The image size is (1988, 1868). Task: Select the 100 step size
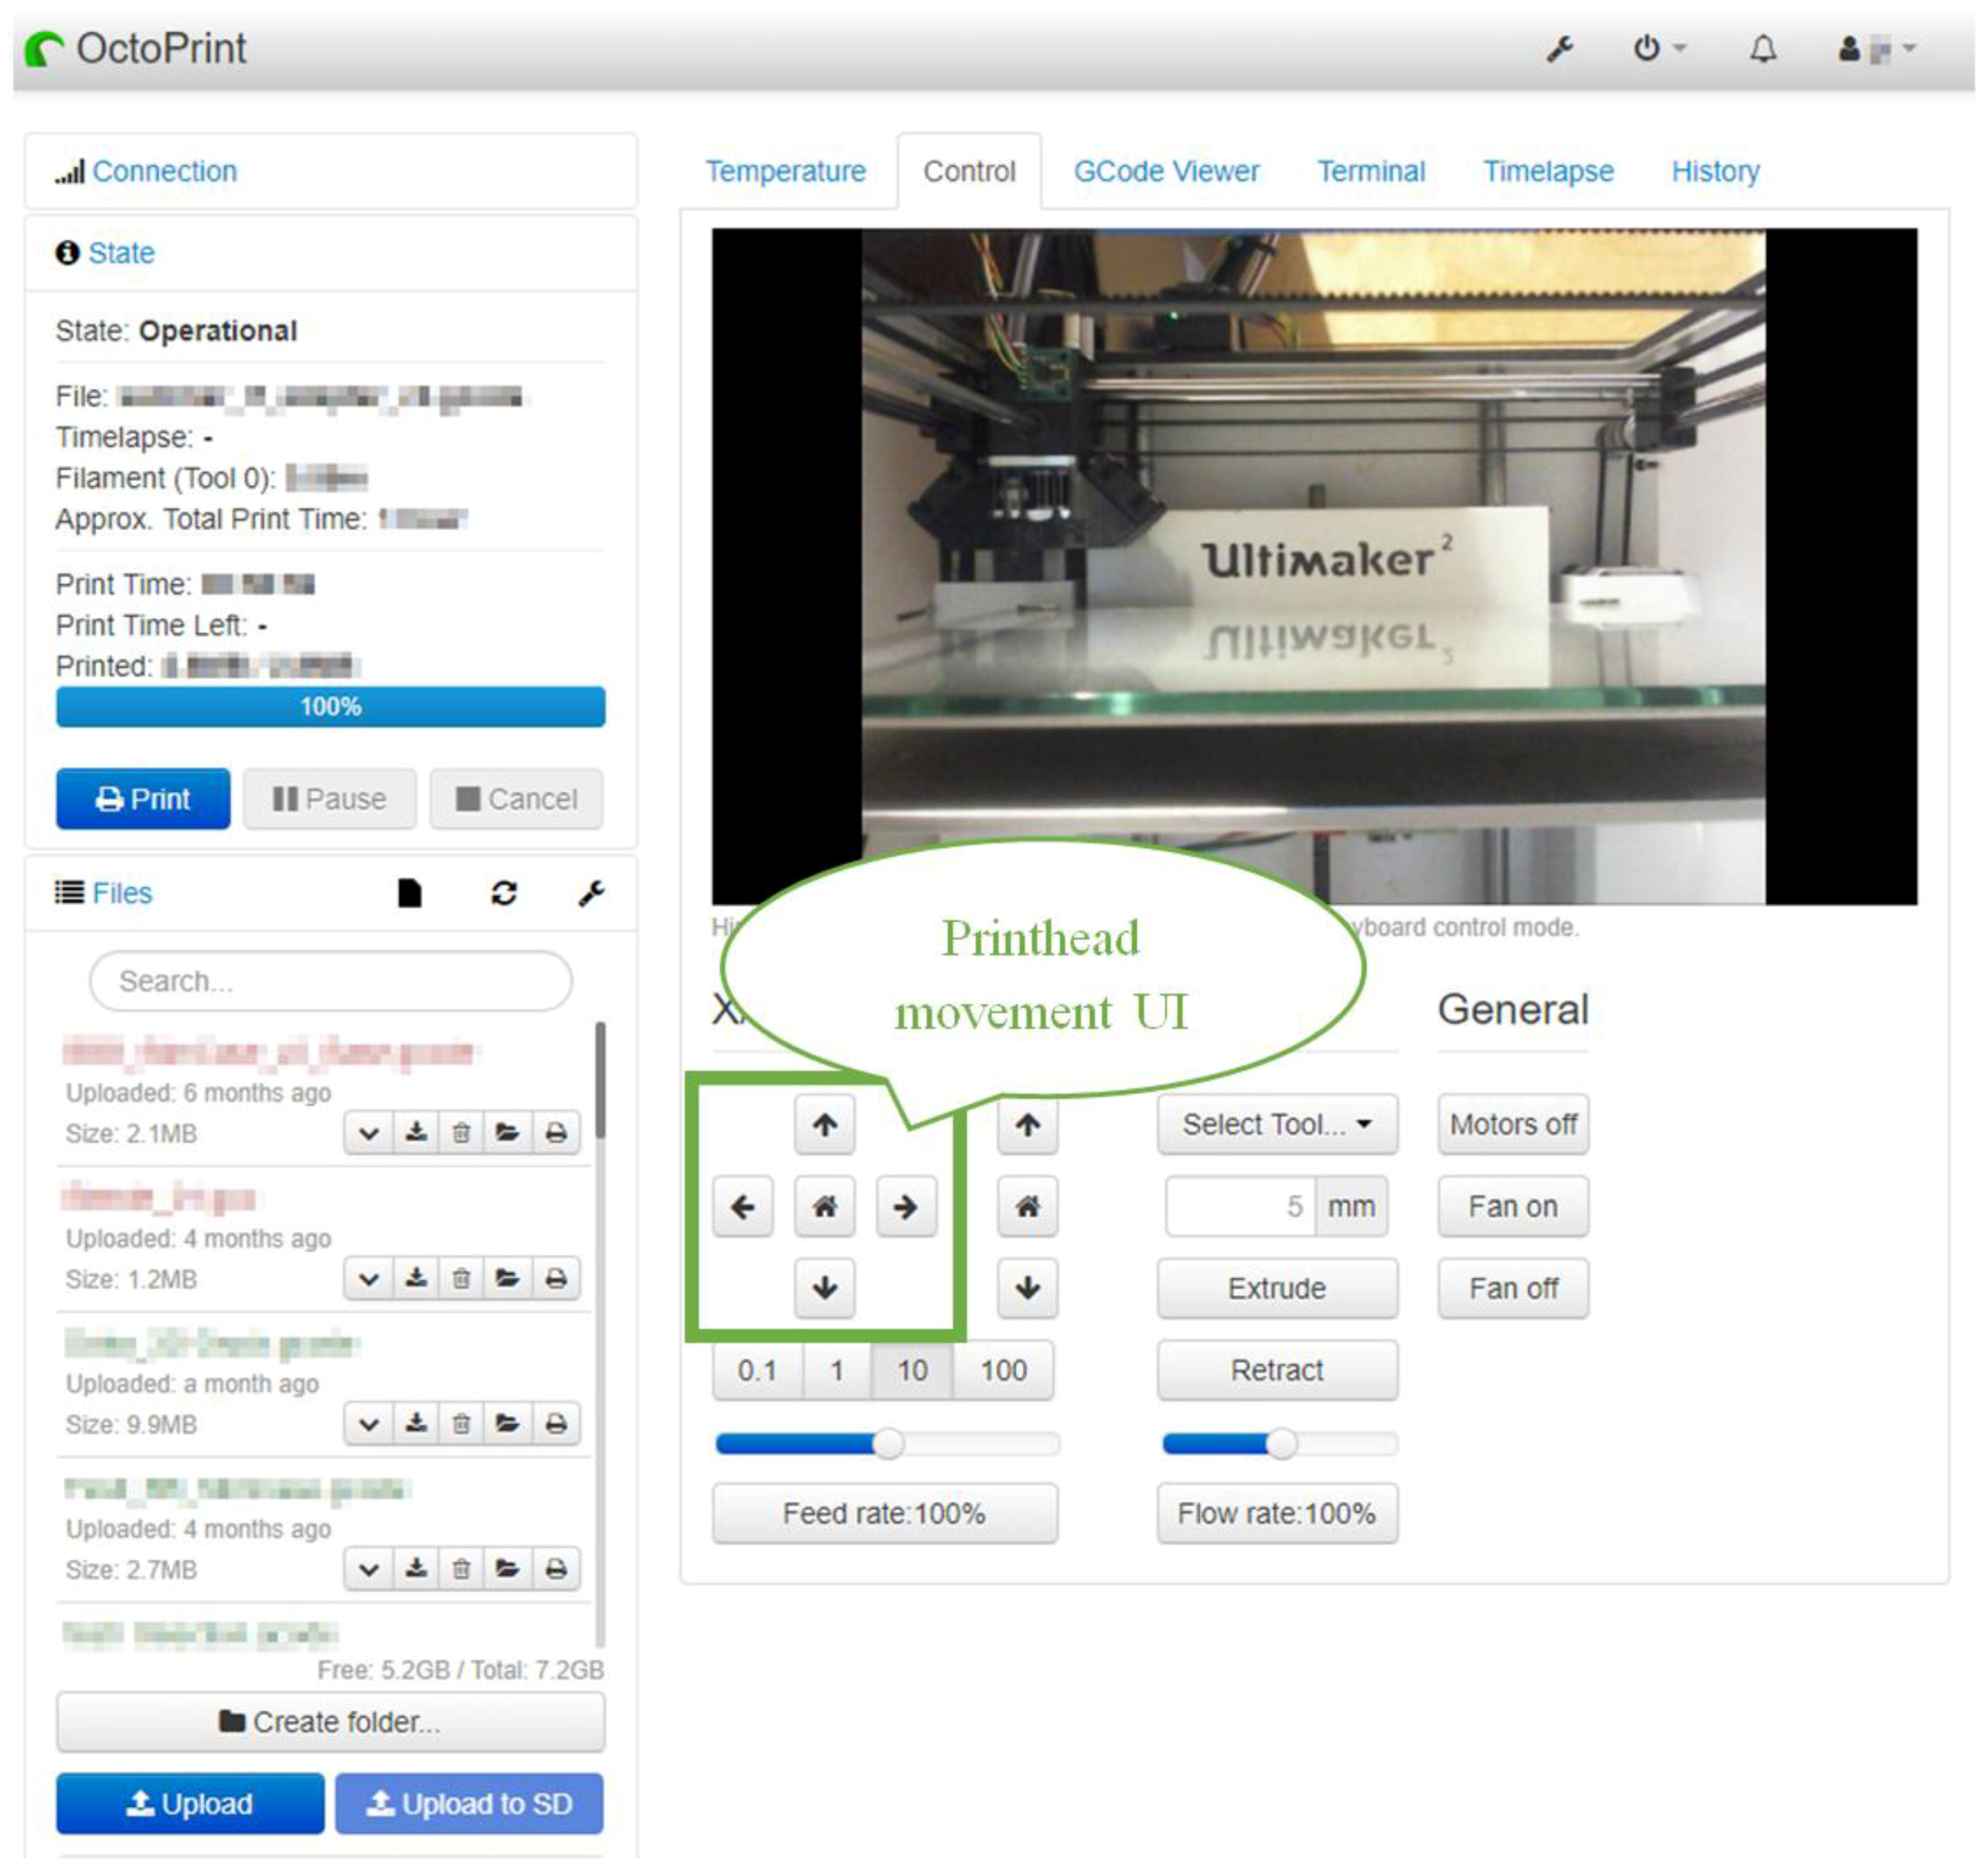tap(1003, 1370)
